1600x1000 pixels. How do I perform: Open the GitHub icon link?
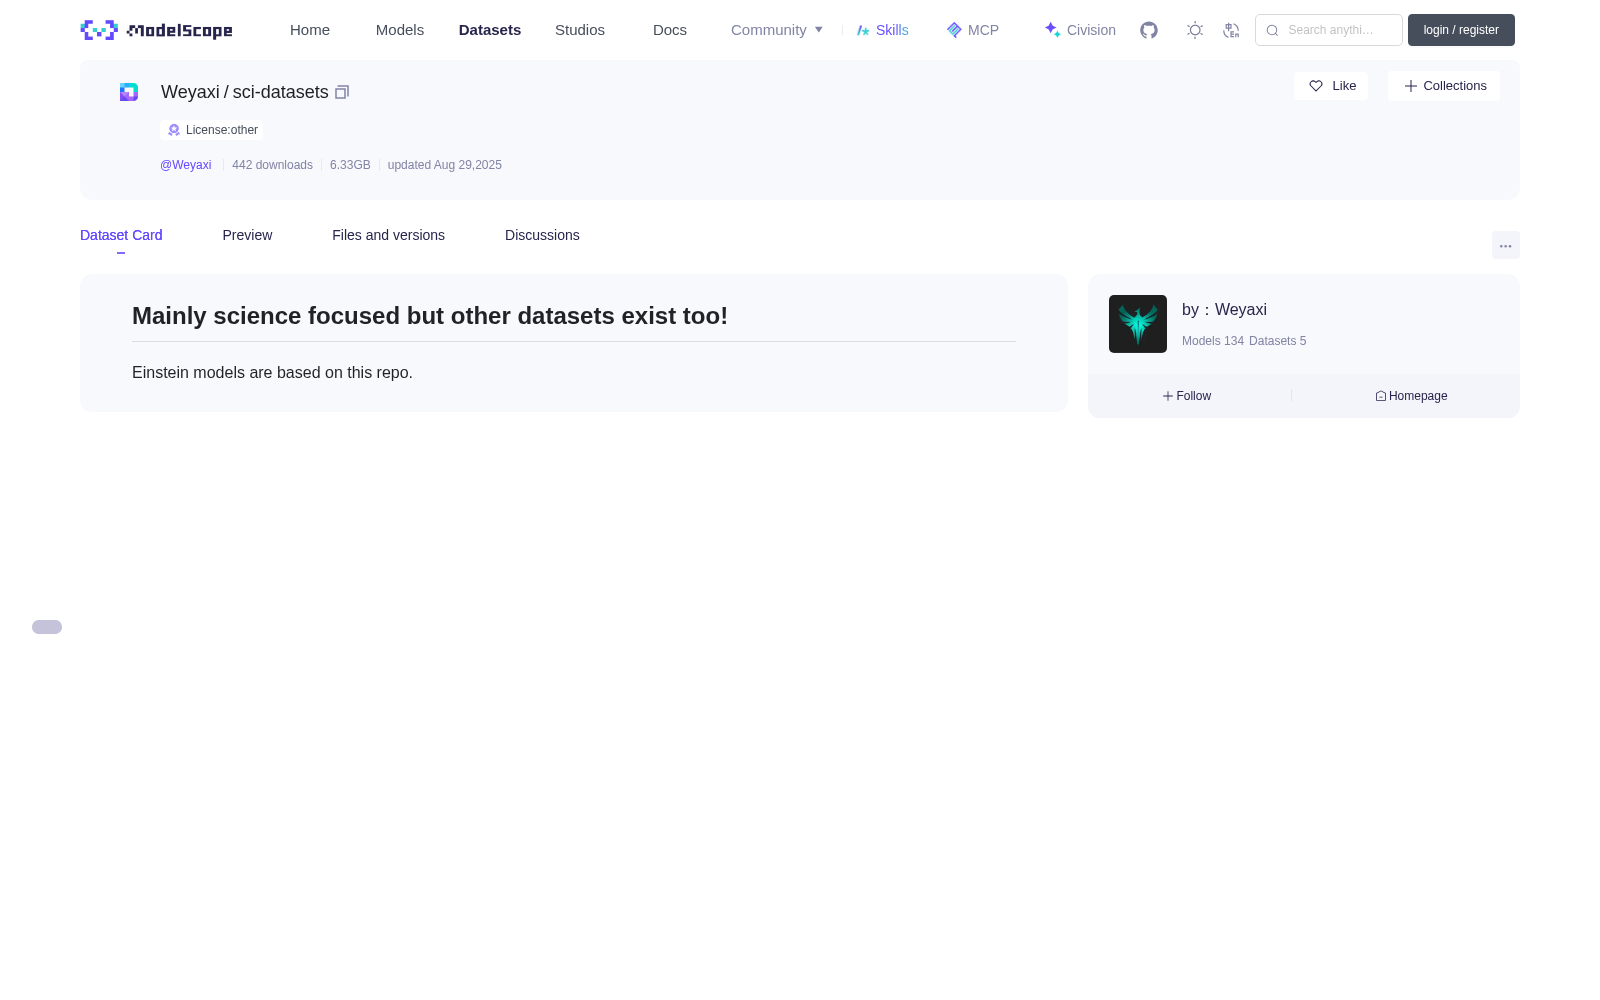[x=1149, y=30]
